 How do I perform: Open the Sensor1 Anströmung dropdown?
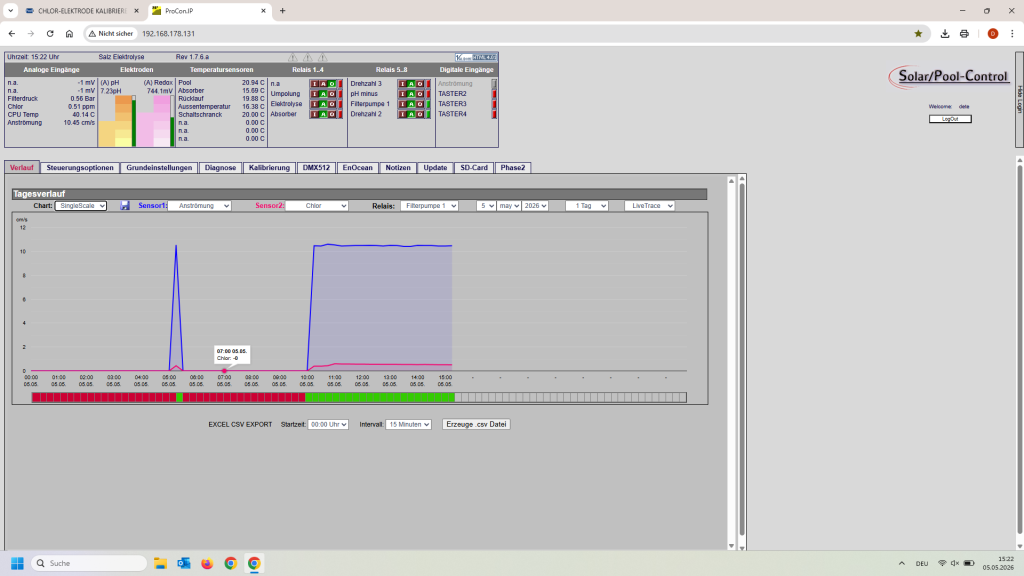[x=200, y=206]
